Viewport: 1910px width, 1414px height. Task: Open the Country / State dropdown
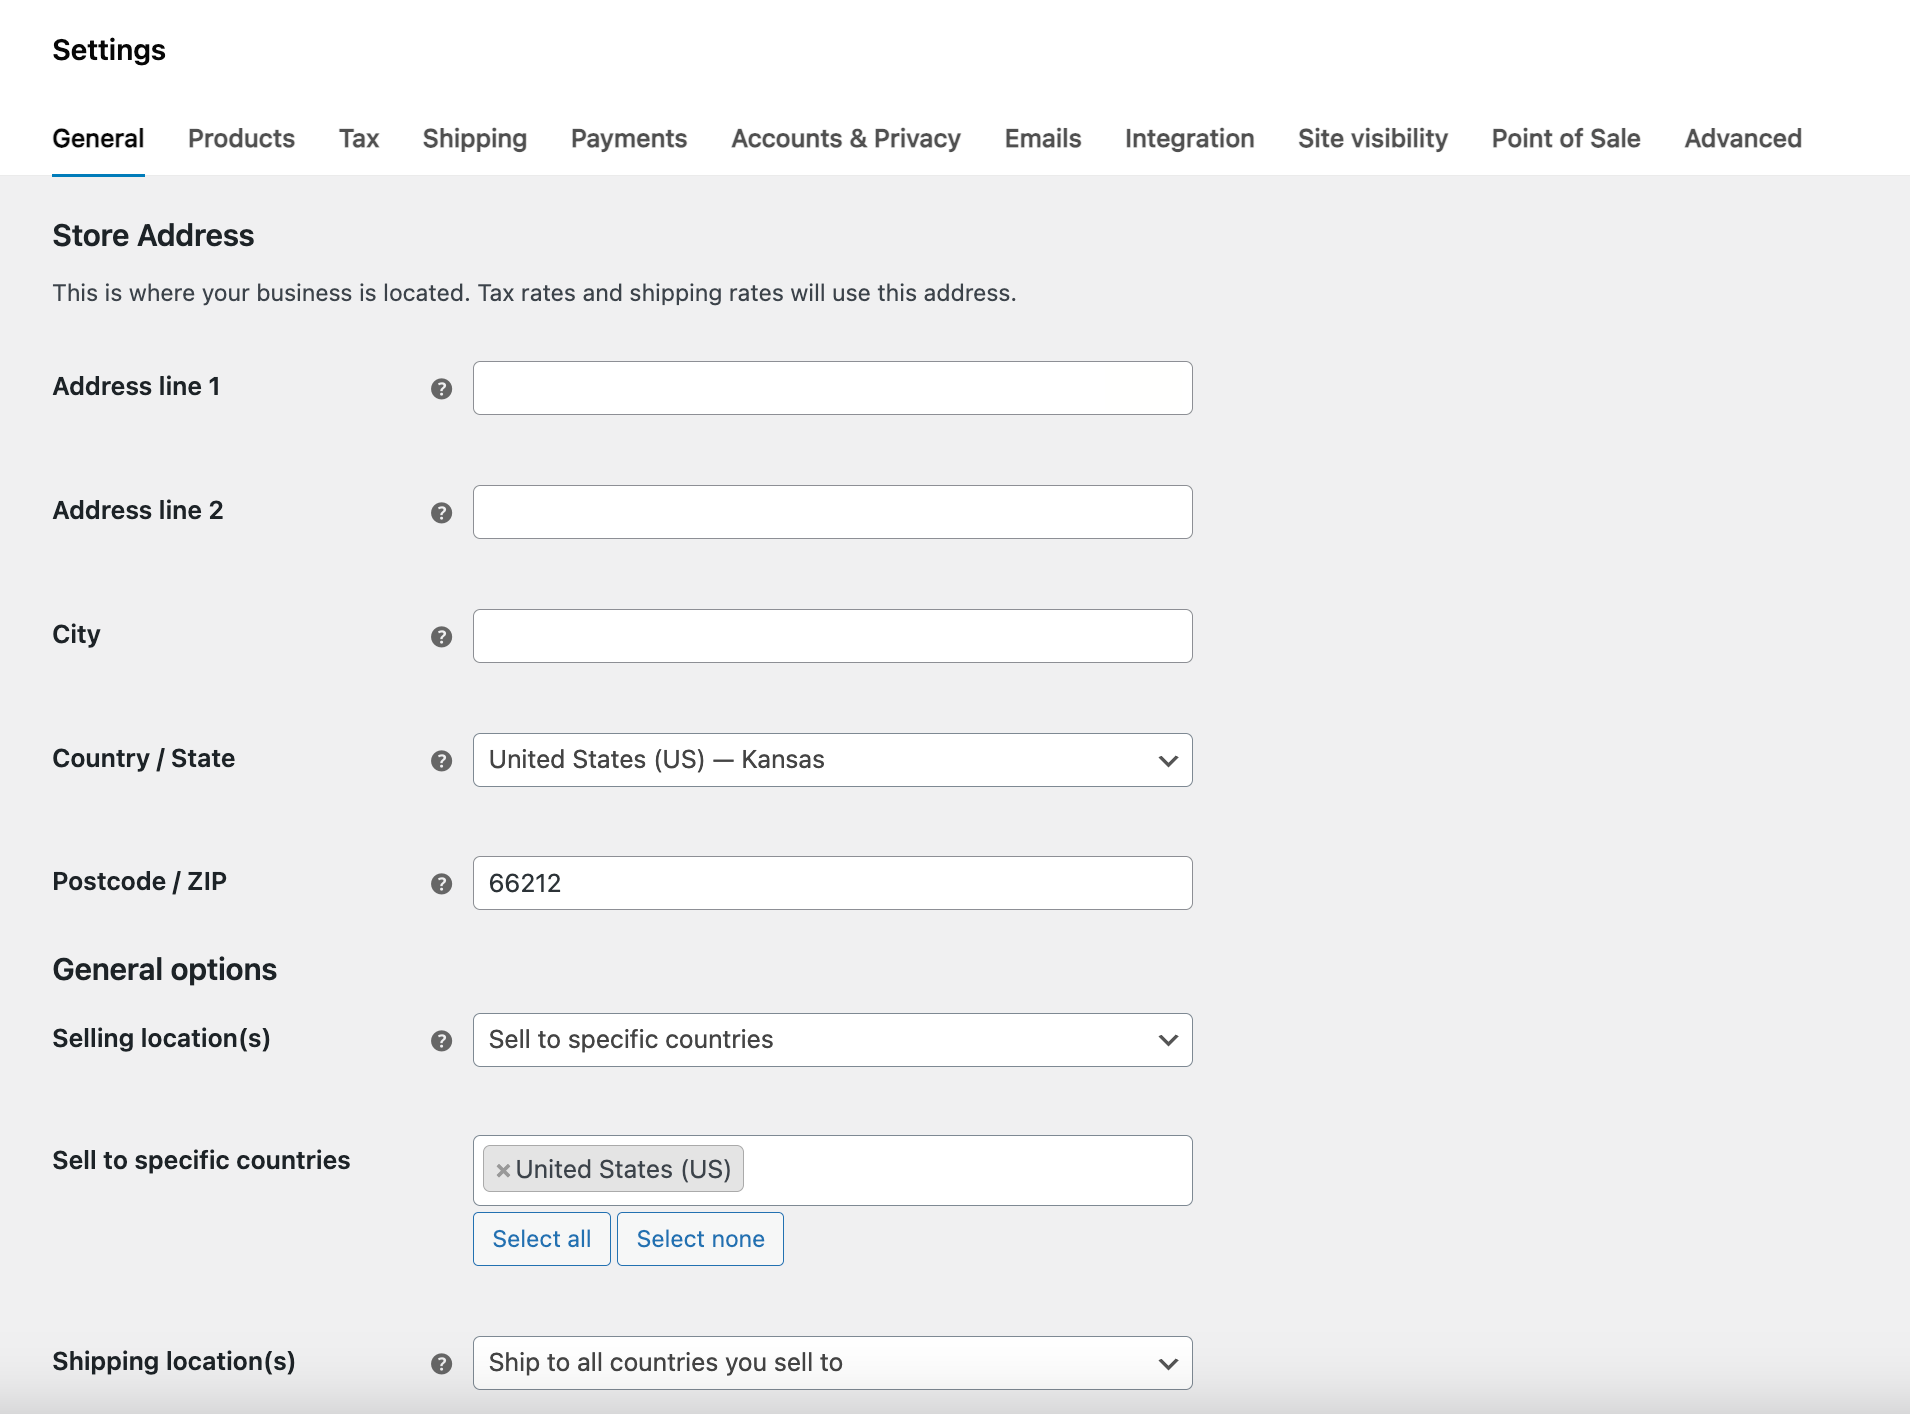[831, 760]
